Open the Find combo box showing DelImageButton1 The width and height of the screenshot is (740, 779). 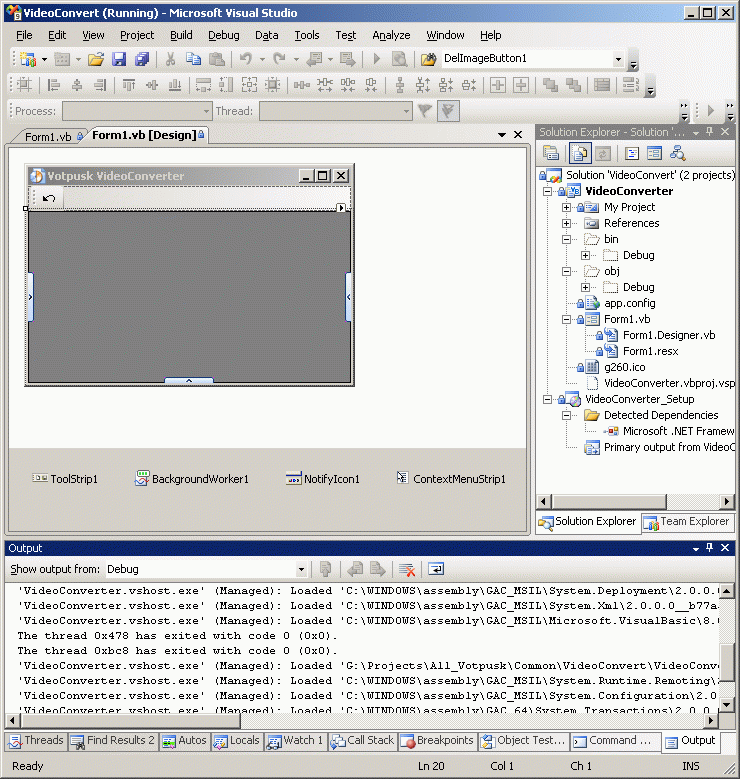click(618, 59)
